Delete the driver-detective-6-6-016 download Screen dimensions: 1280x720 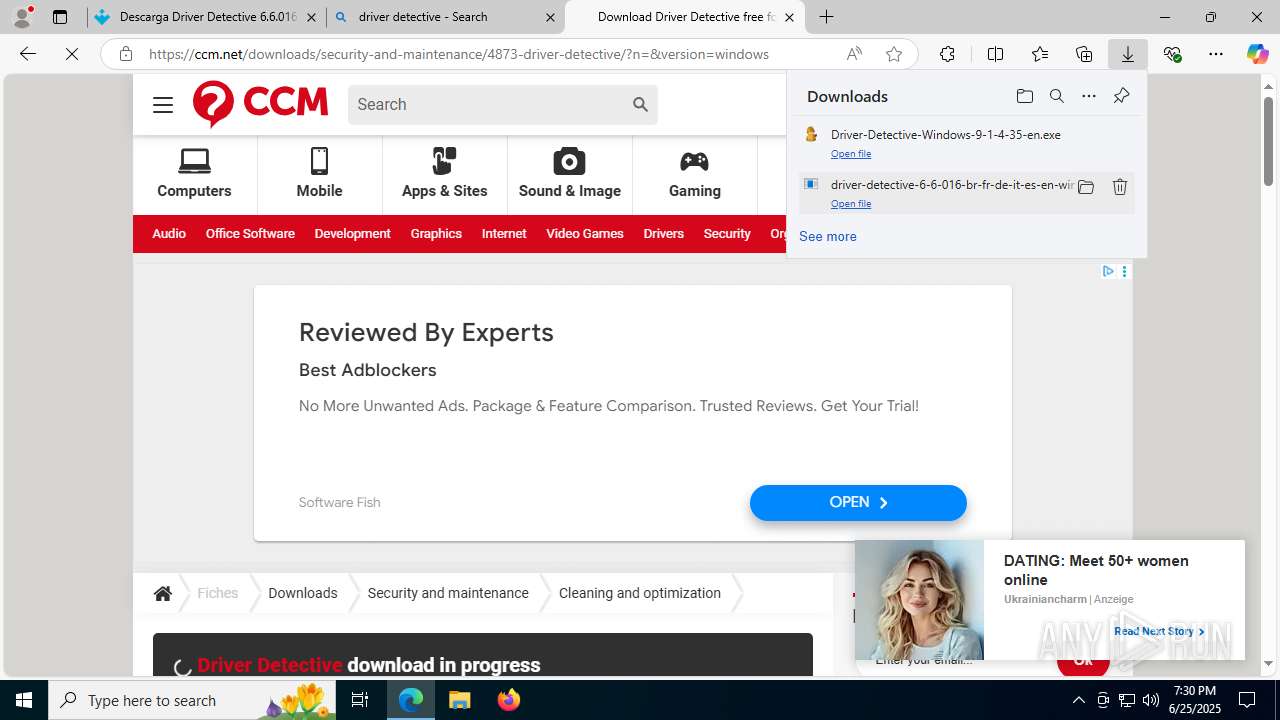point(1120,187)
